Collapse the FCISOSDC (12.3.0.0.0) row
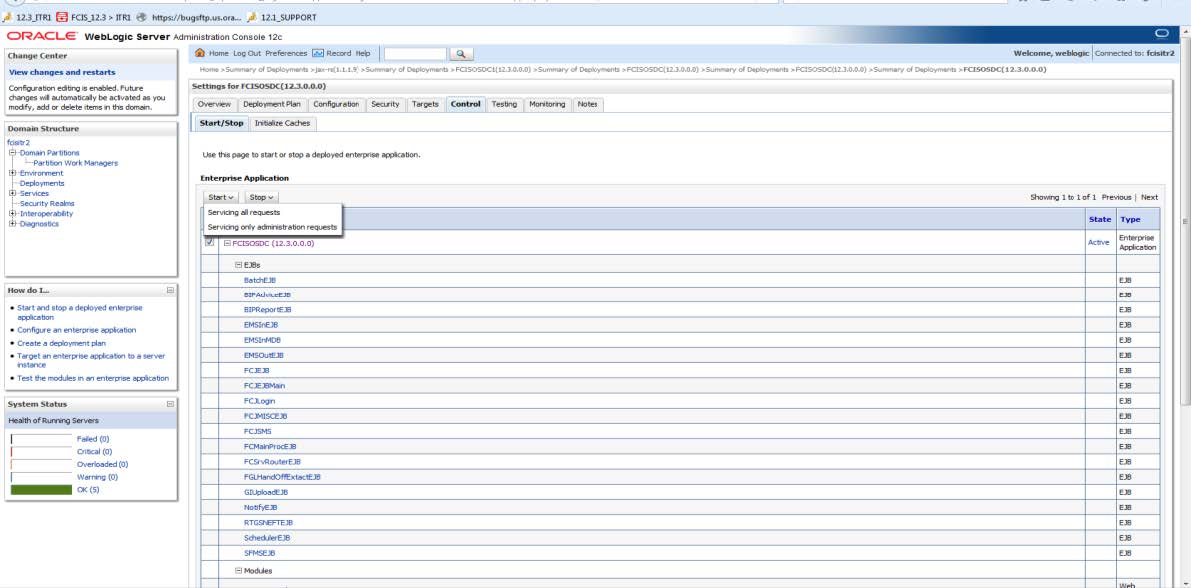Viewport: 1191px width, 588px height. [227, 243]
